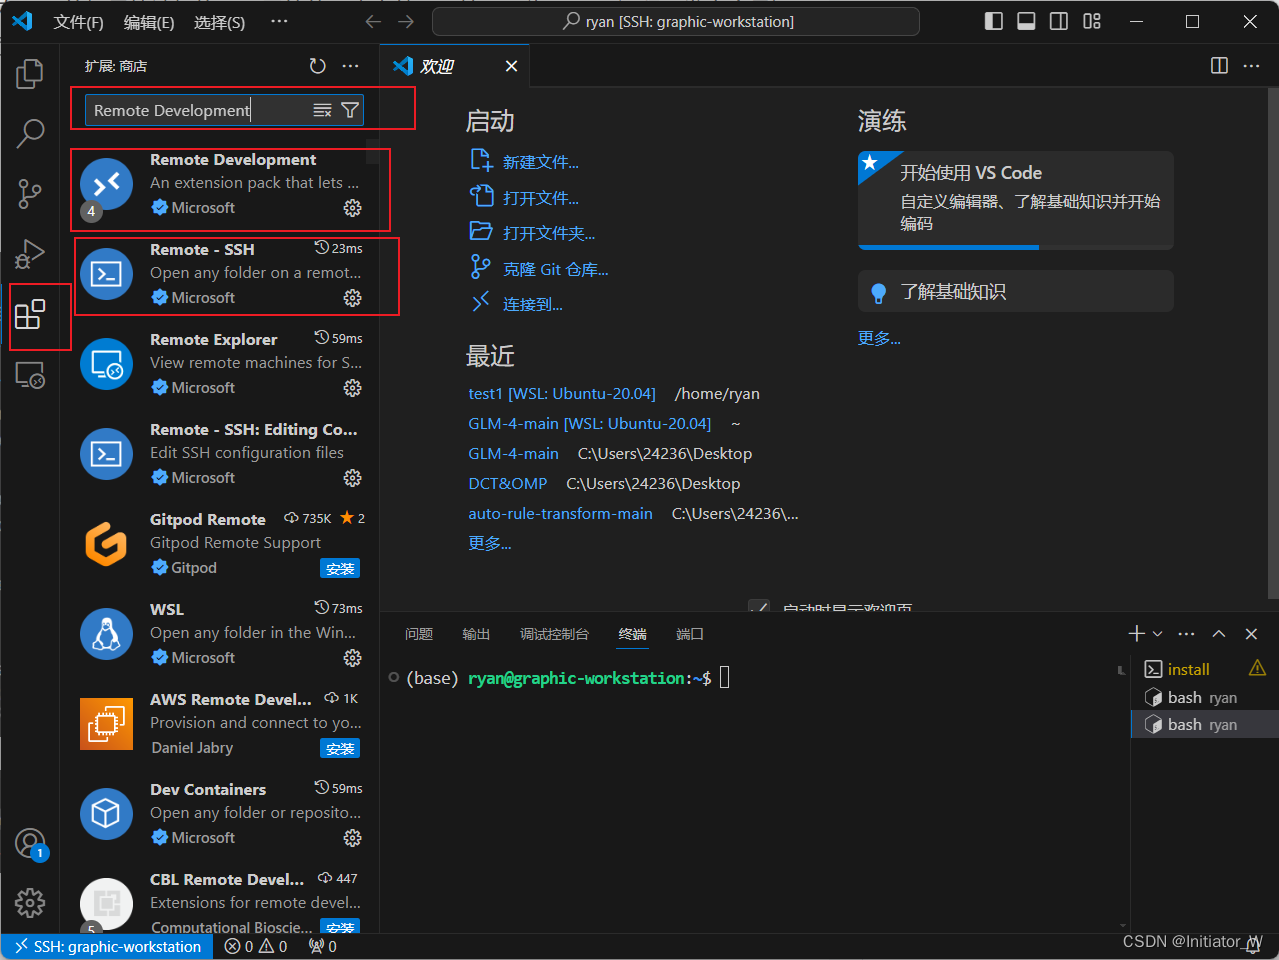Open the Search view in activity bar
Screen dimensions: 1279x960
tap(30, 132)
